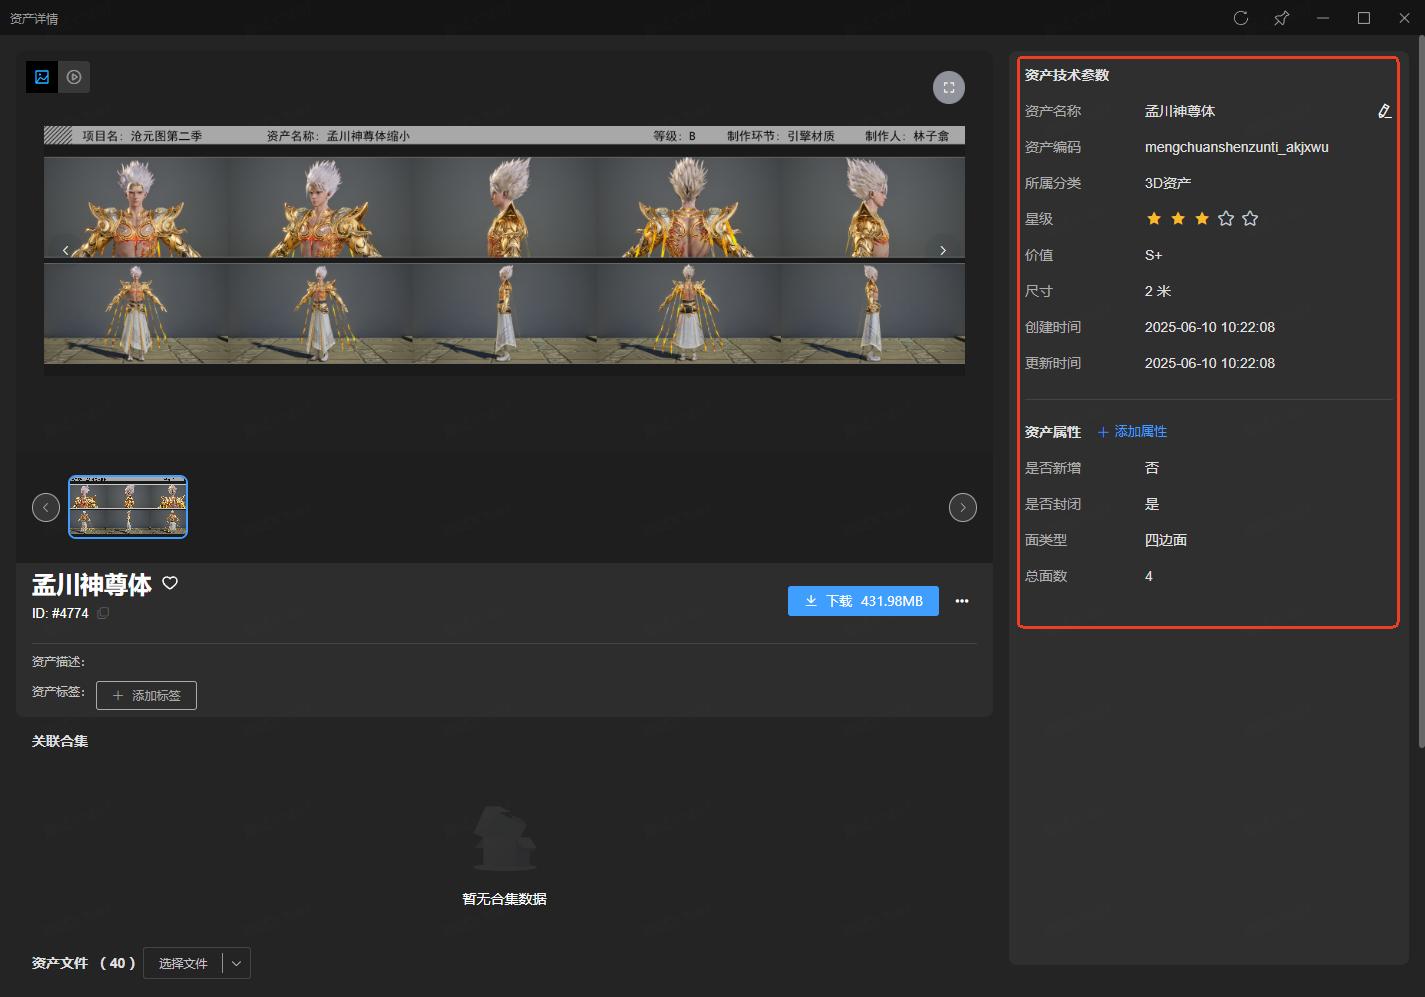Show previous image in main preview

(66, 250)
